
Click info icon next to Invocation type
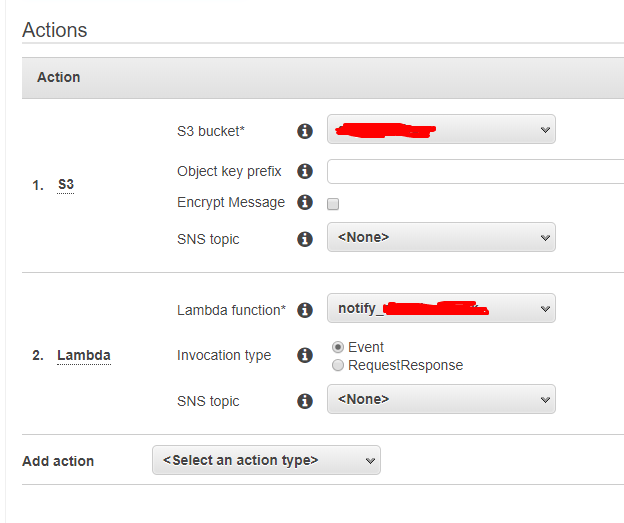click(305, 355)
